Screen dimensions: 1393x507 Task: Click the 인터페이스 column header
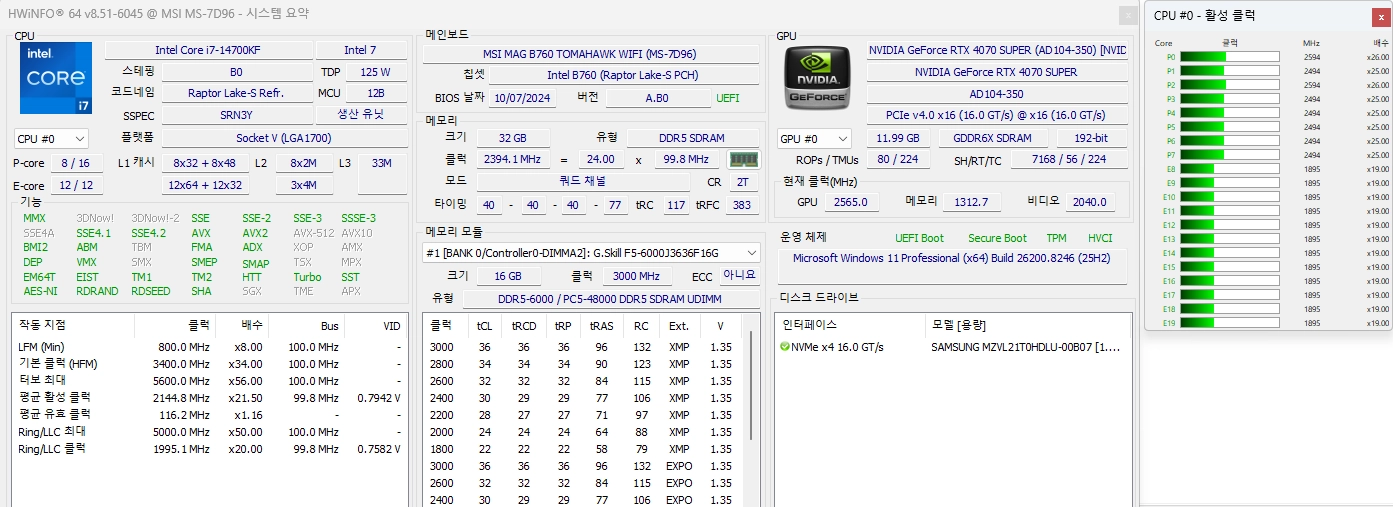(848, 325)
